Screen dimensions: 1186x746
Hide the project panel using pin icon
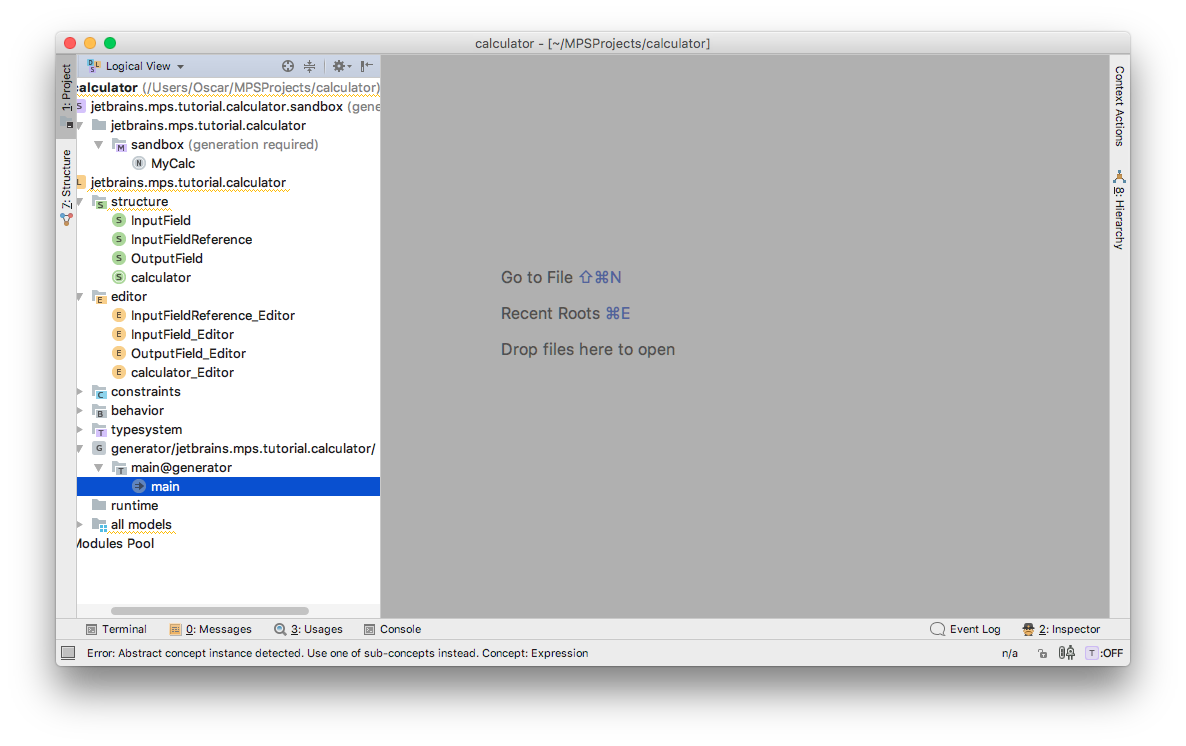(367, 67)
